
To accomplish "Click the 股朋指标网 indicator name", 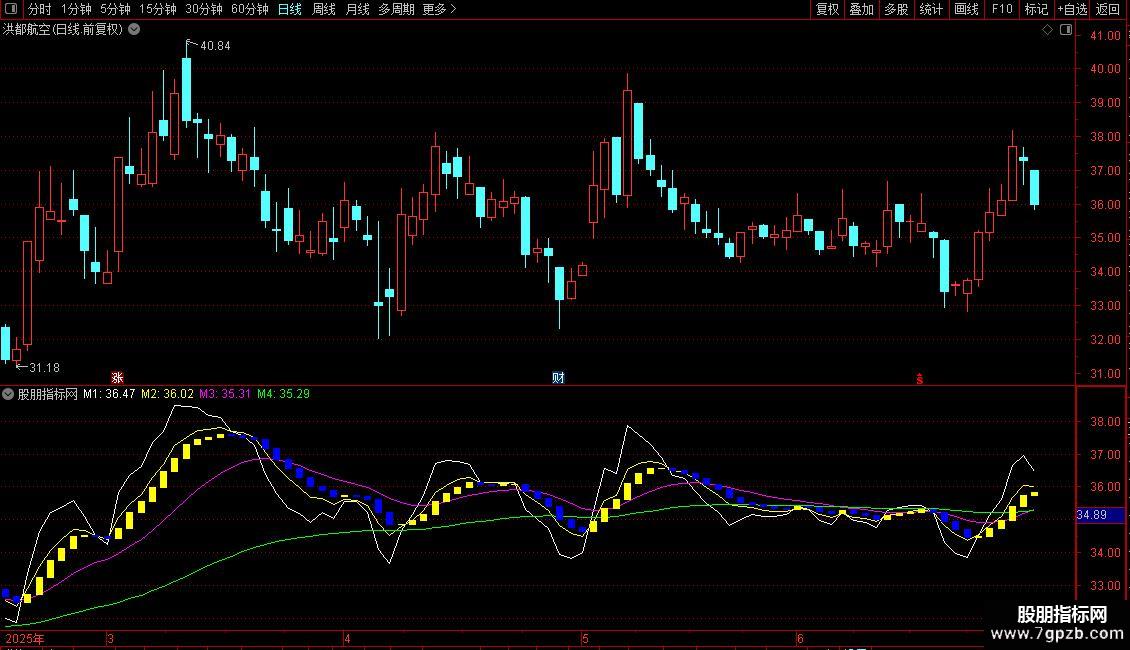I will [48, 394].
